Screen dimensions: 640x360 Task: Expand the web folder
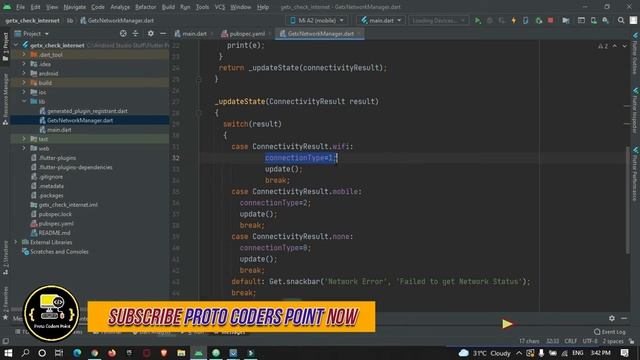coord(24,148)
